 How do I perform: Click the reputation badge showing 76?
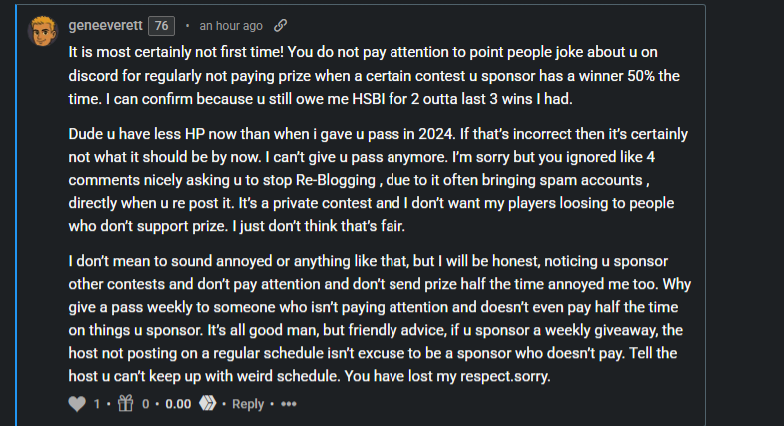(162, 25)
